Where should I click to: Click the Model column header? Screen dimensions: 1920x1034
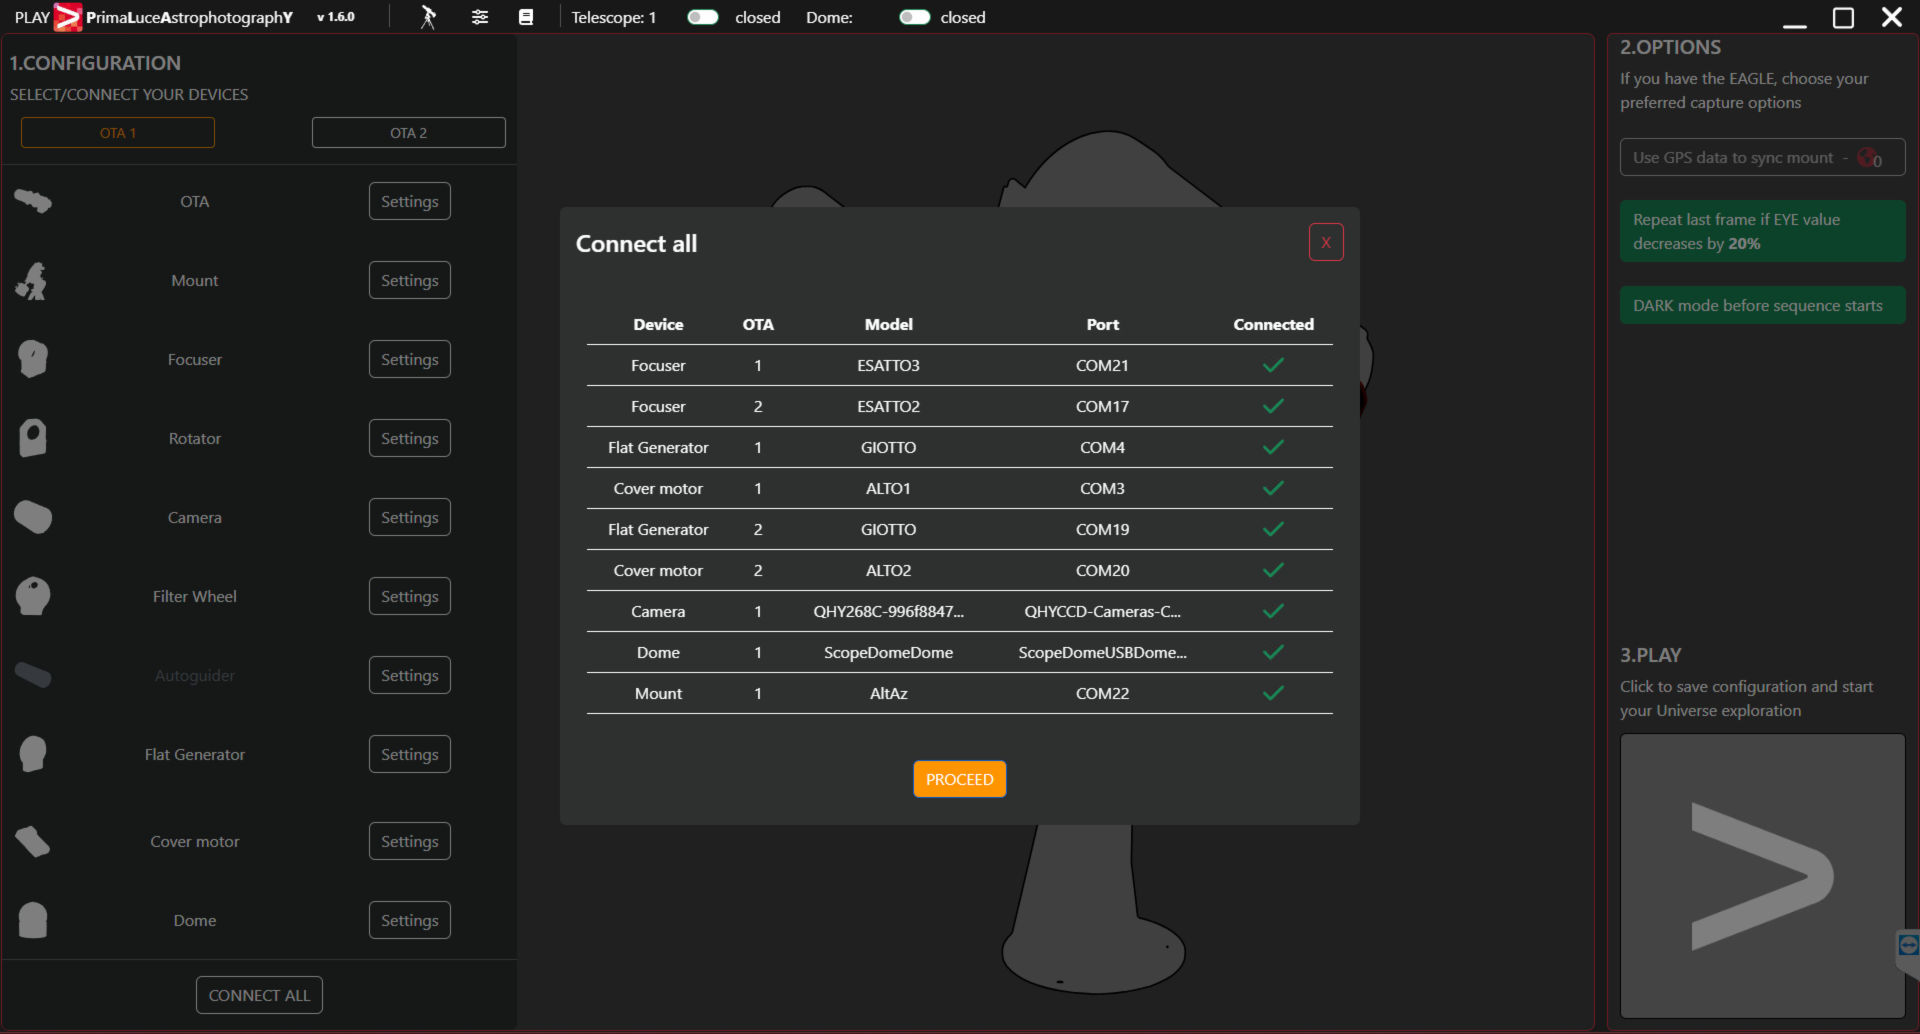(888, 324)
